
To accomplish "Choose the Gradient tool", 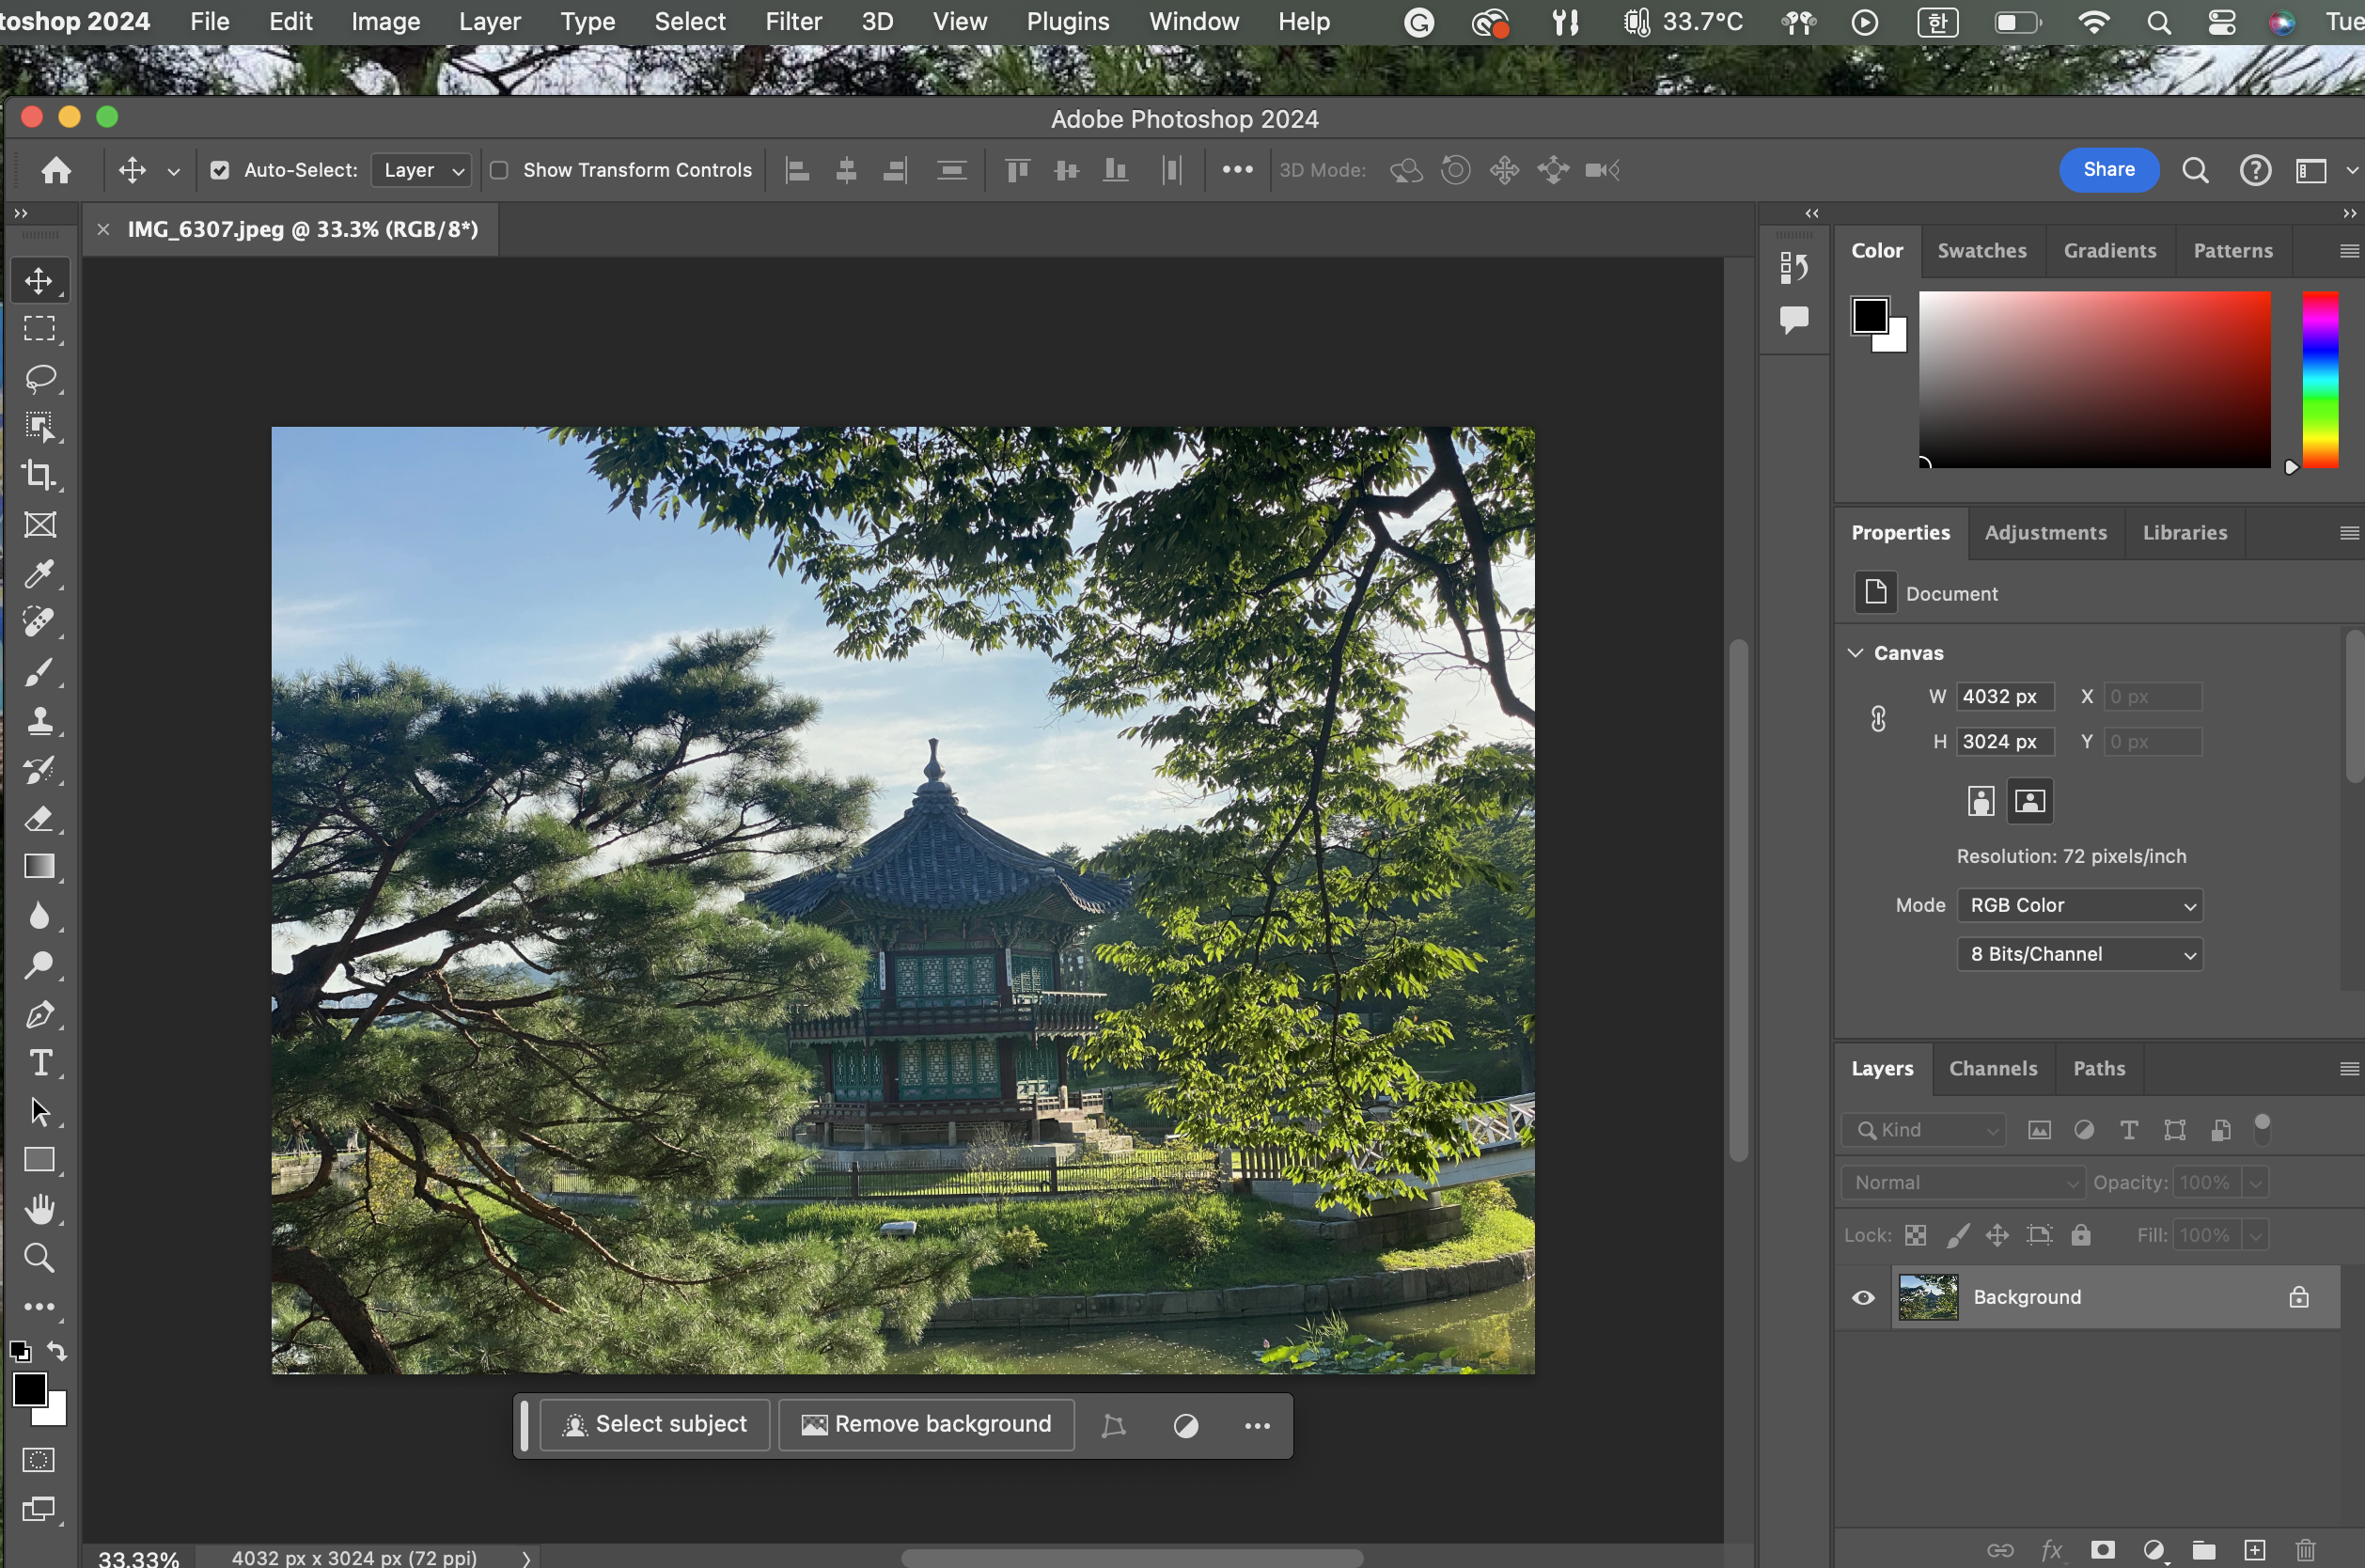I will point(40,866).
